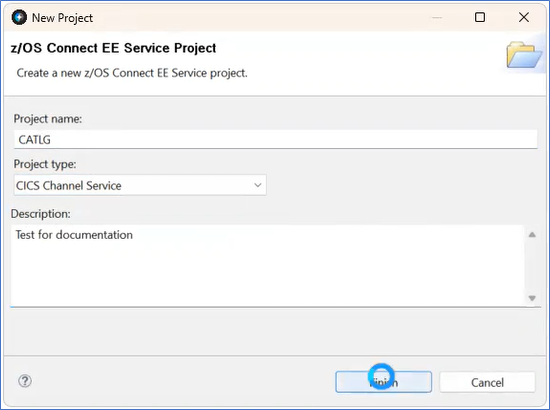550x410 pixels.
Task: Click the description scrollbar down arrow
Action: click(x=532, y=298)
